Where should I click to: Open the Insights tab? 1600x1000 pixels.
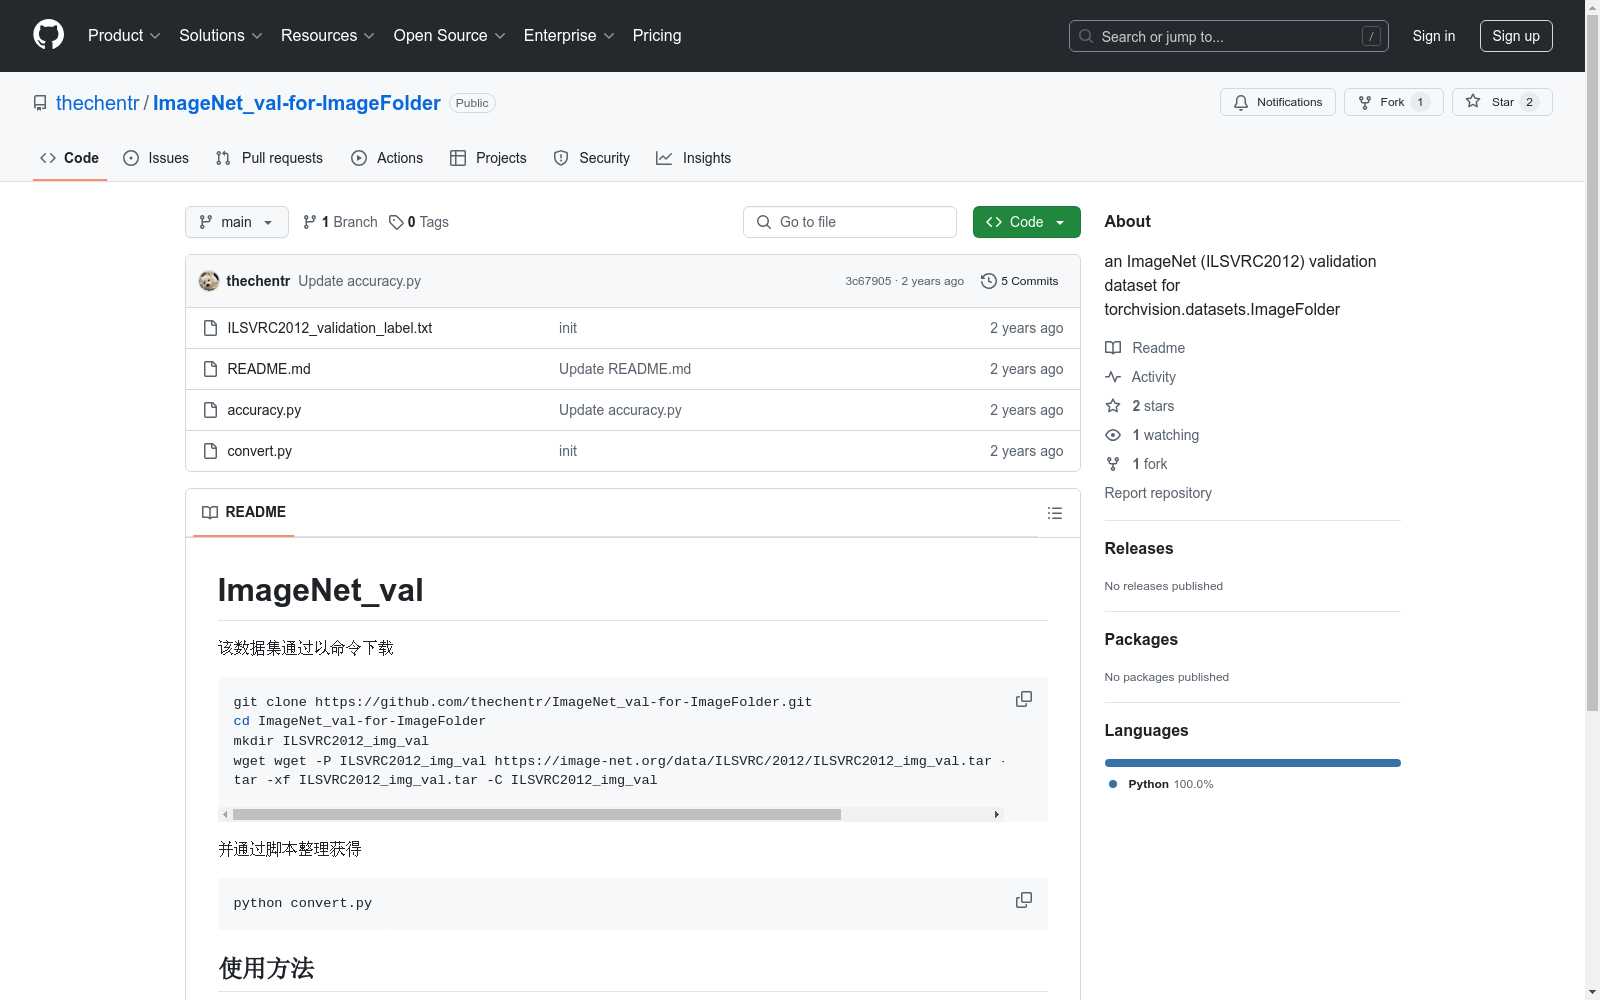[693, 158]
